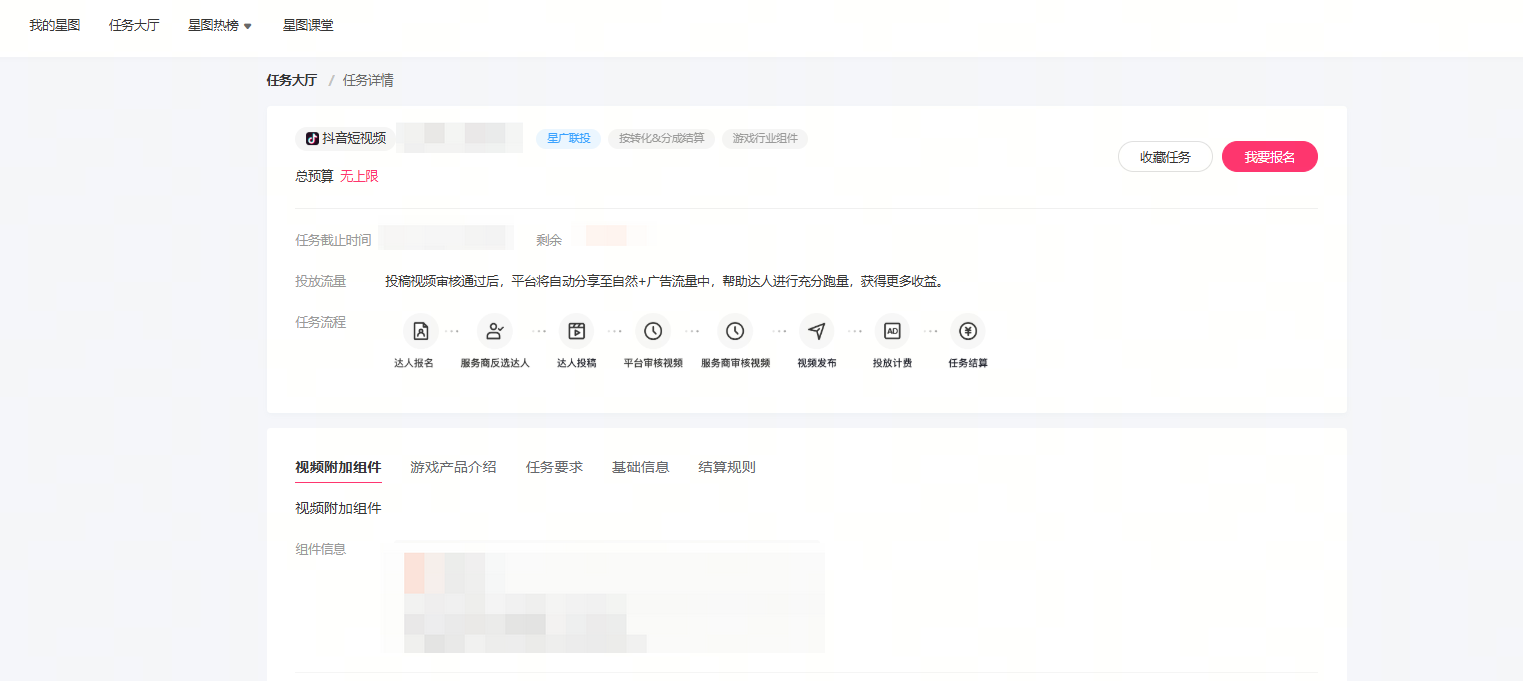Go to 任务大厅 in top navigation

click(134, 26)
